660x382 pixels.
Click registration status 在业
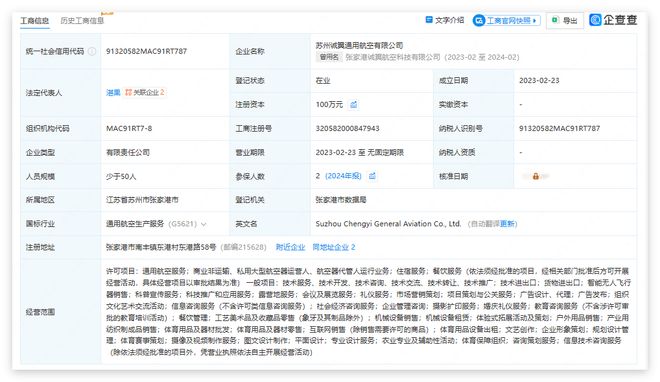(x=323, y=80)
